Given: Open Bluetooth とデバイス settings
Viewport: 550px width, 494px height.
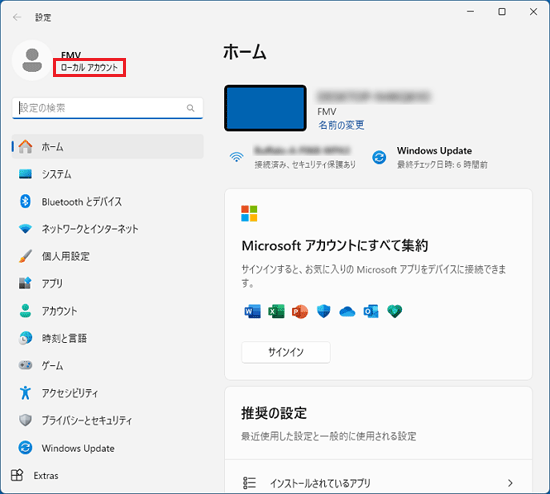Looking at the screenshot, I should point(108,201).
